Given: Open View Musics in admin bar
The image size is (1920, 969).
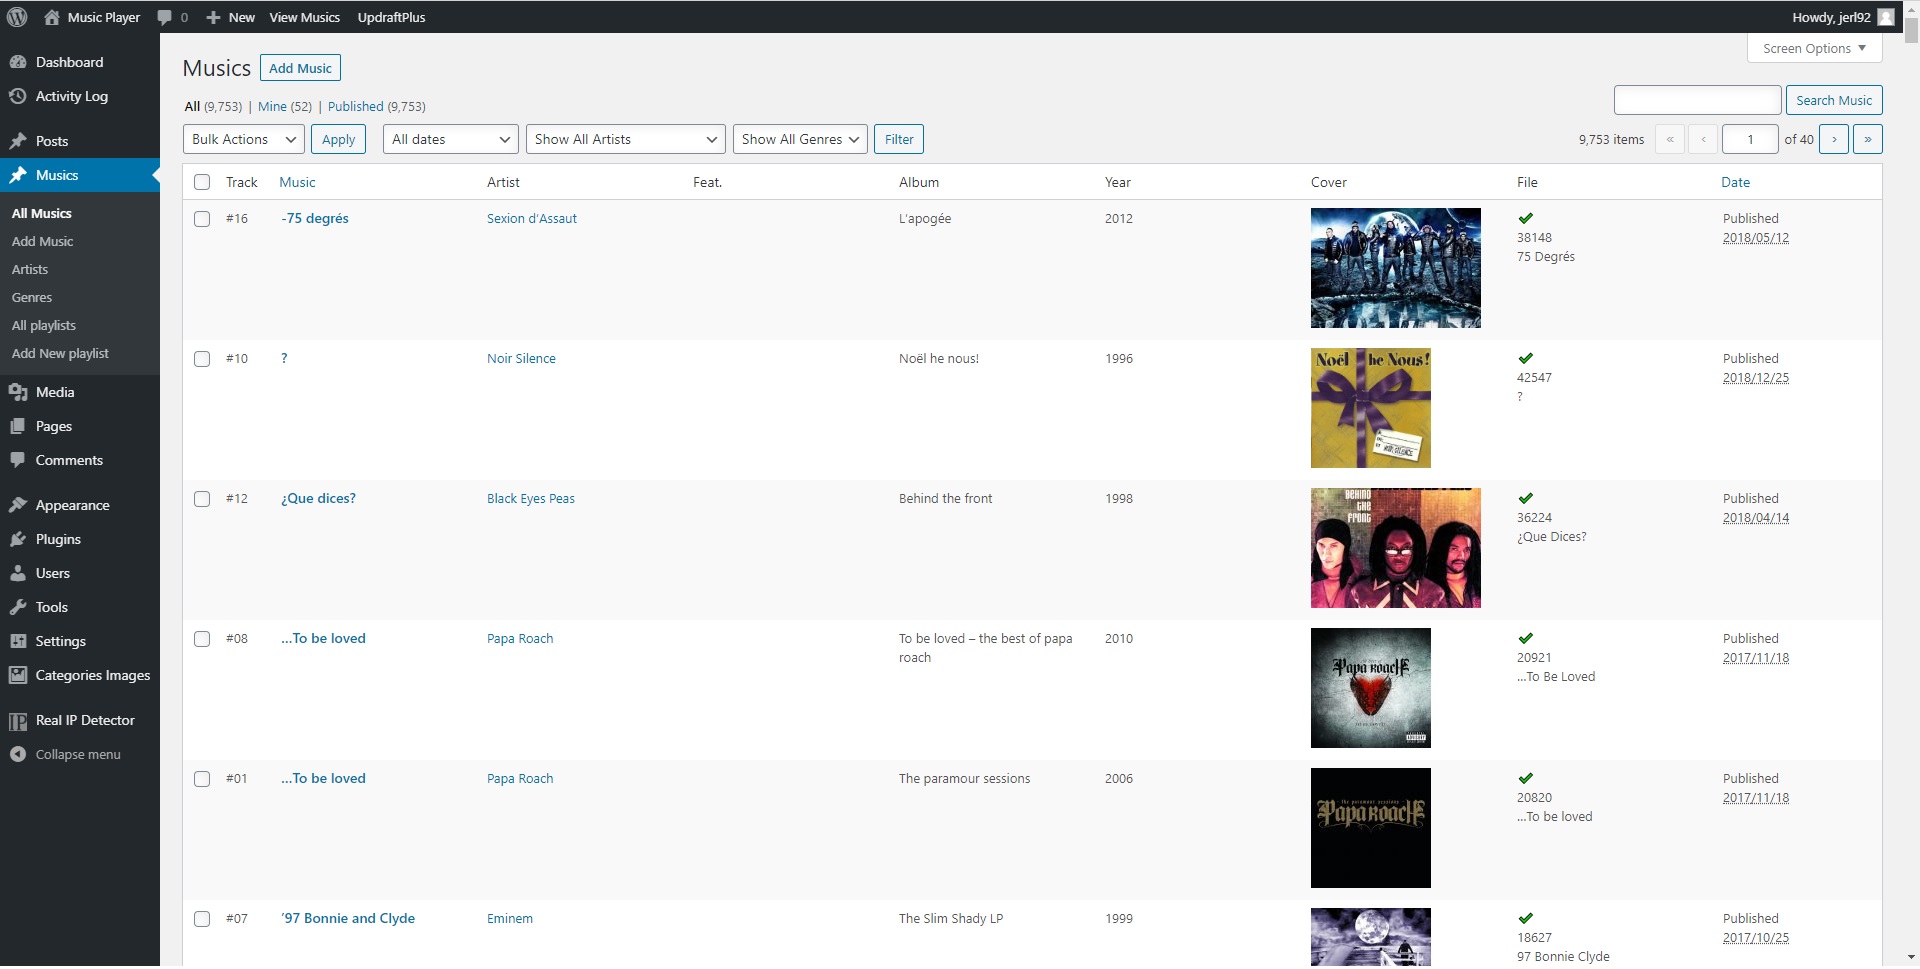Looking at the screenshot, I should [305, 17].
